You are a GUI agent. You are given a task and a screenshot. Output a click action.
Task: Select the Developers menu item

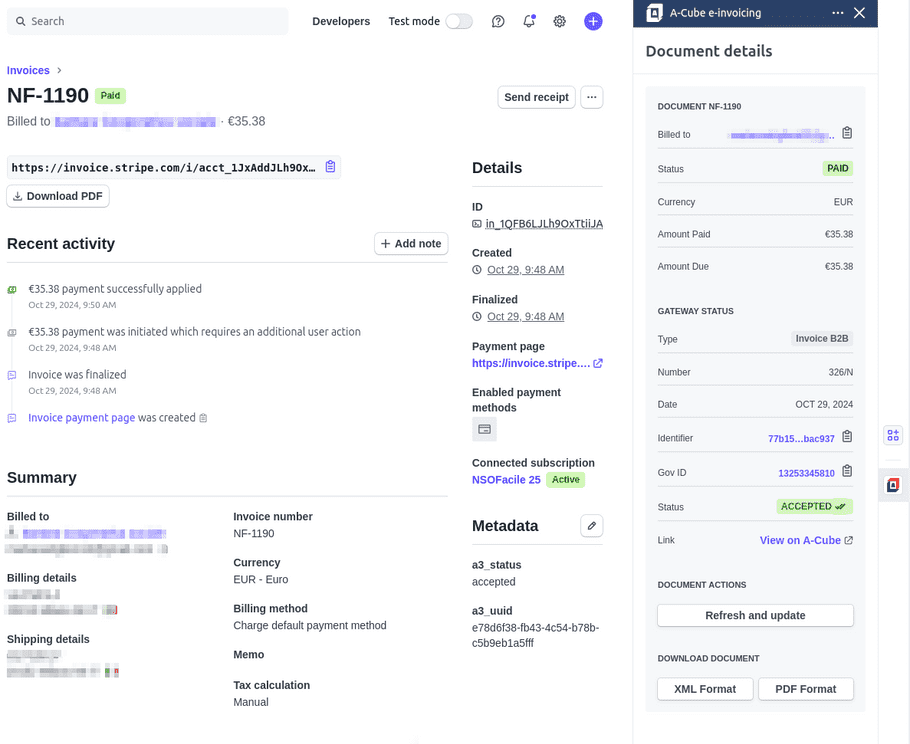point(341,21)
